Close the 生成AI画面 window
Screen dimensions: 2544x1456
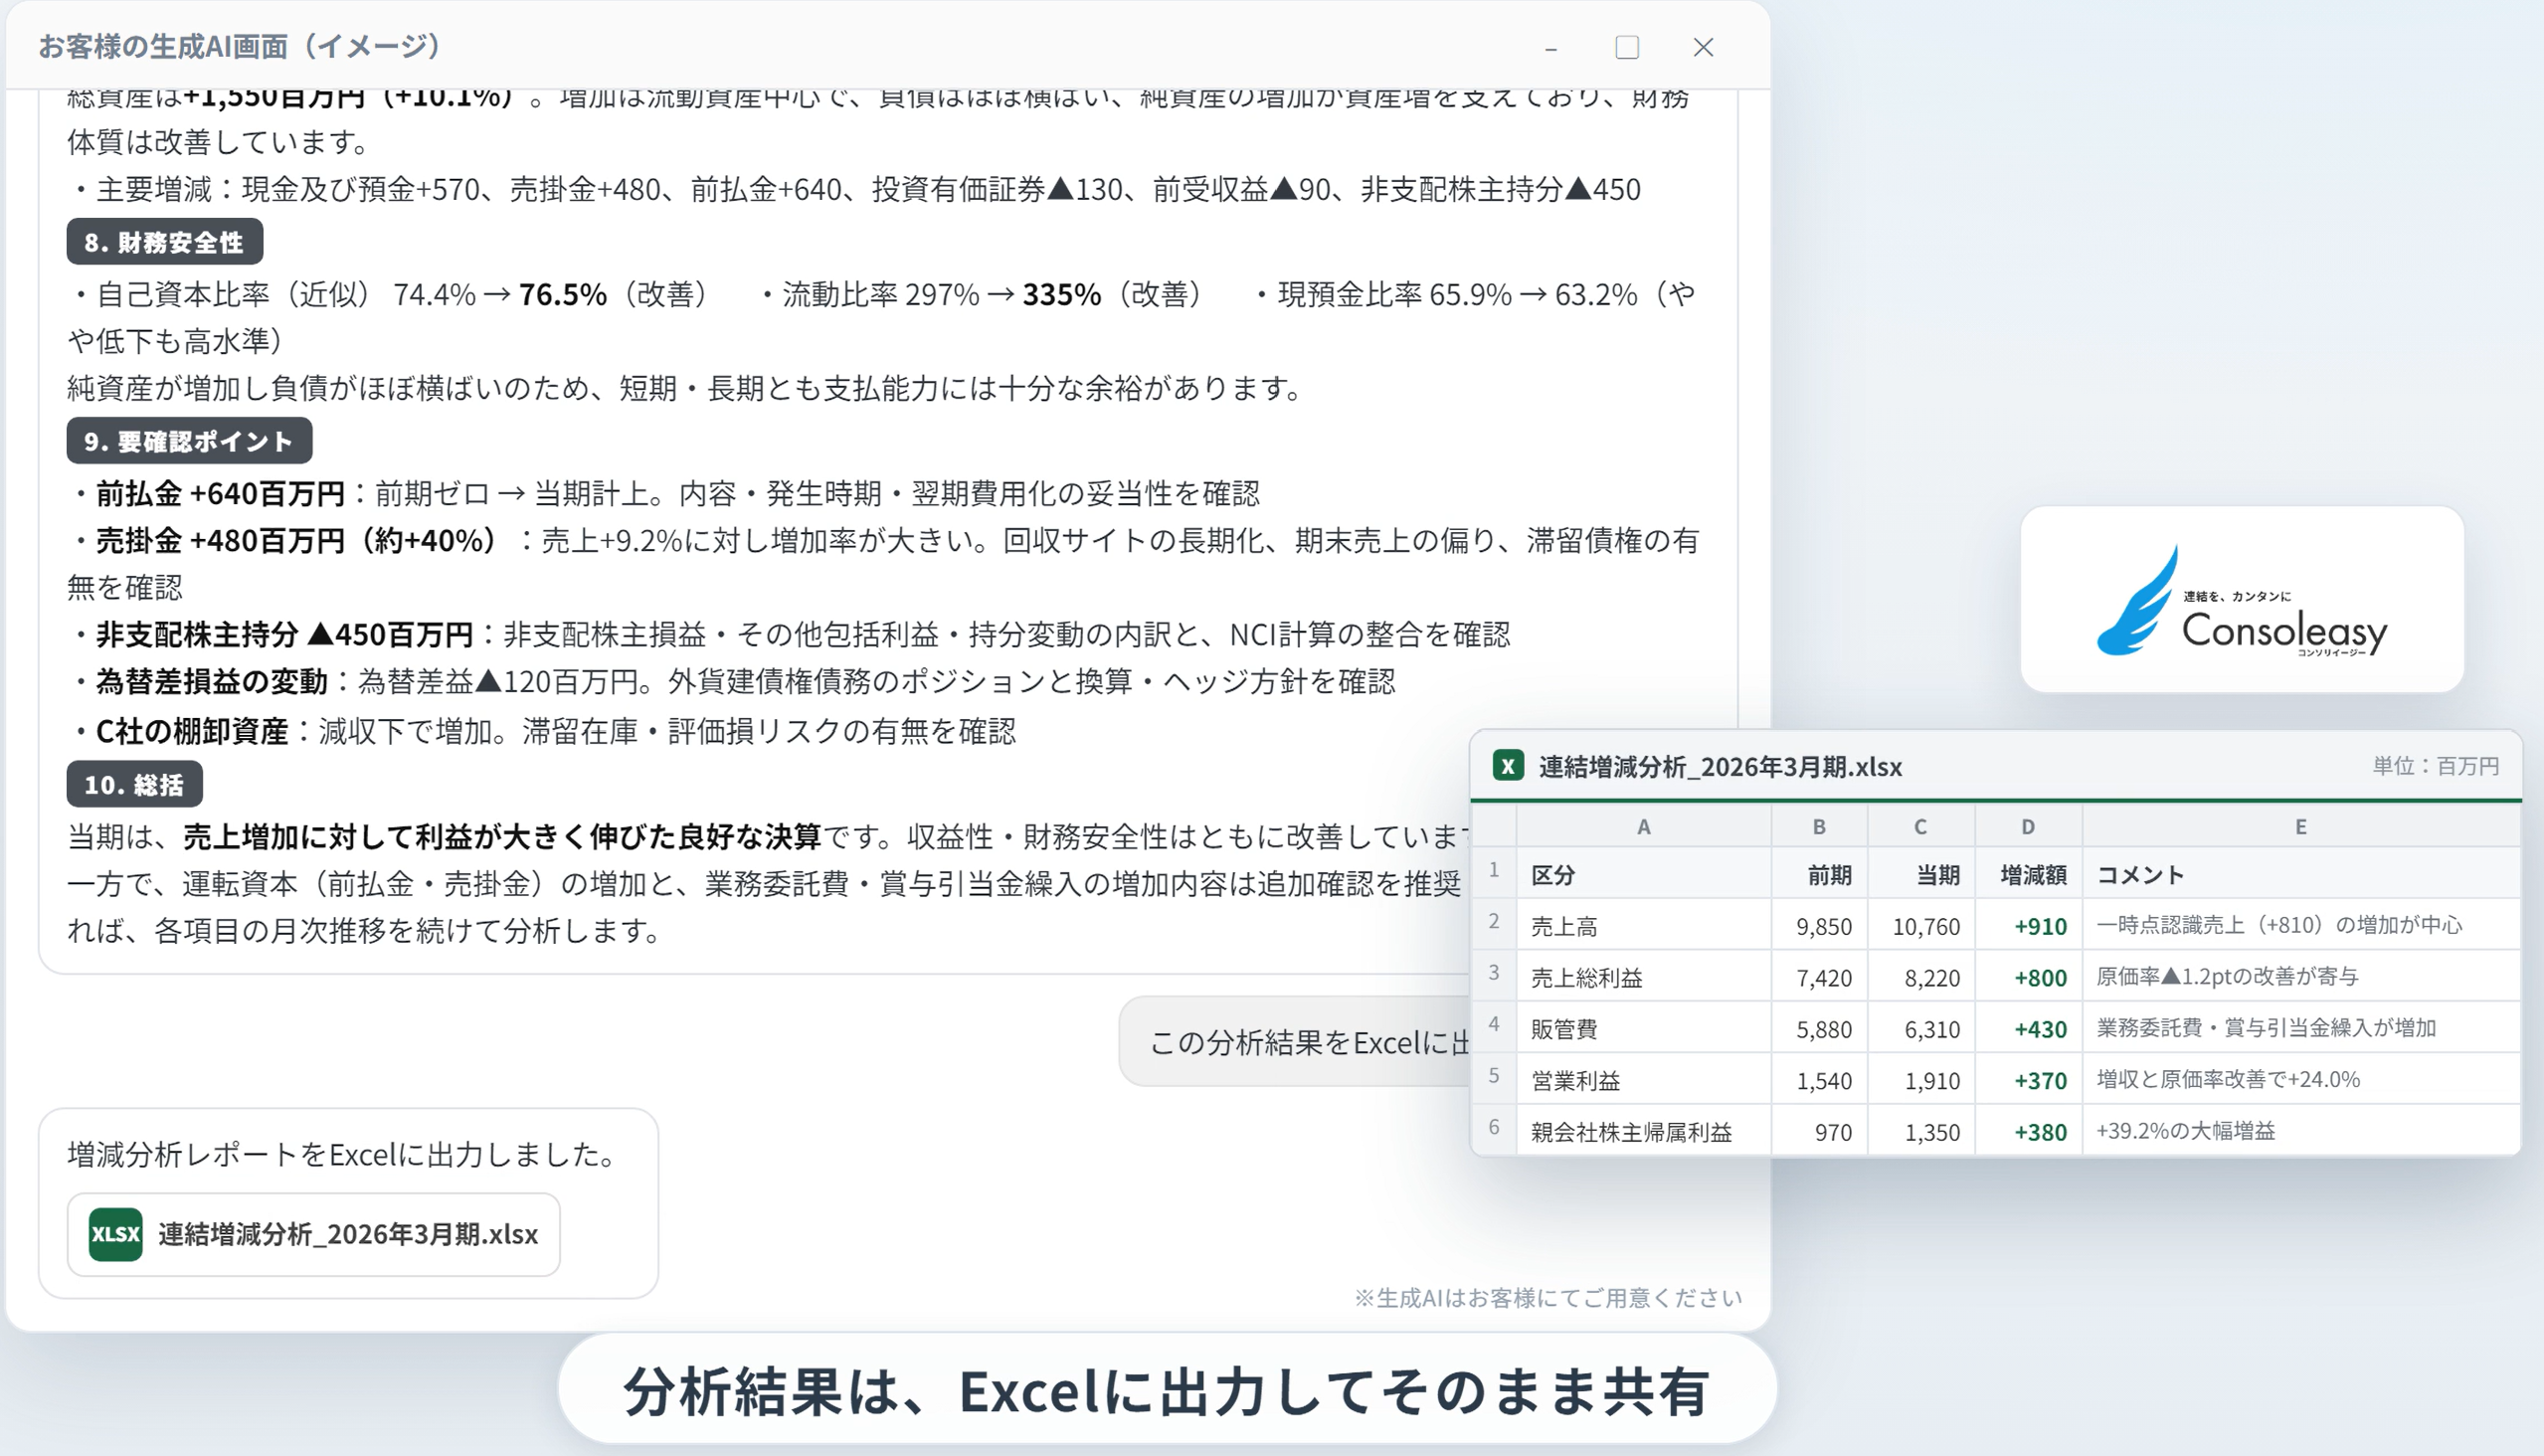(x=1703, y=47)
